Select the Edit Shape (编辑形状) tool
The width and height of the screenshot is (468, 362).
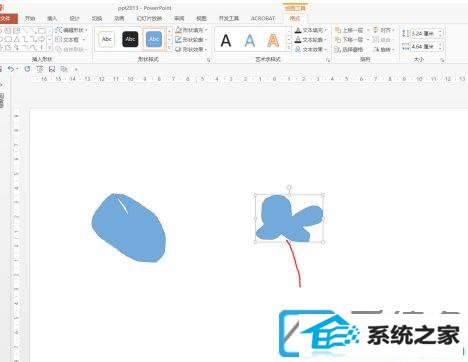pos(71,30)
